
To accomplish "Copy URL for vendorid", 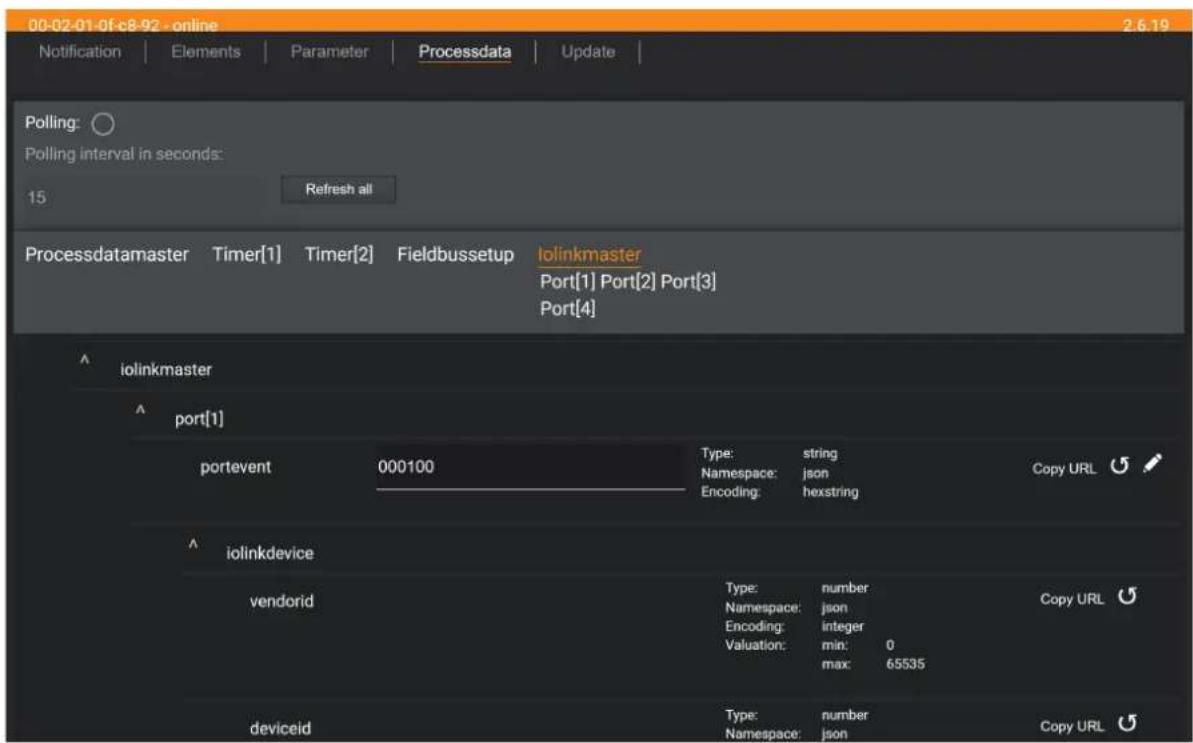I will point(1071,599).
